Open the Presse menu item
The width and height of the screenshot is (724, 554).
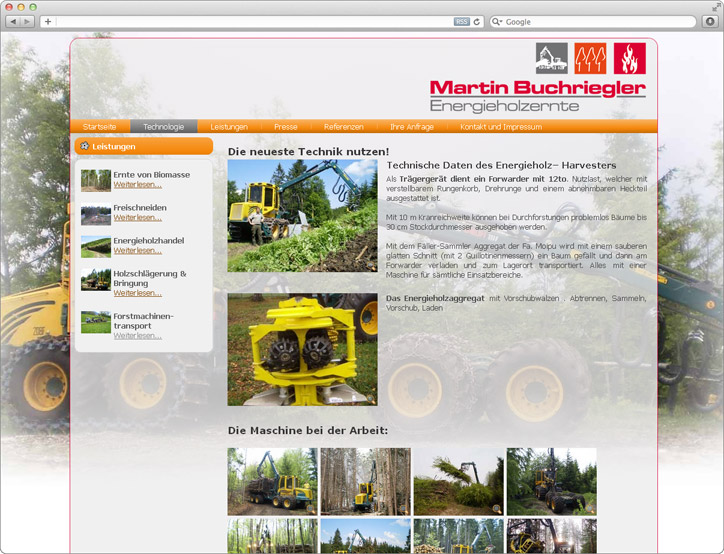285,126
